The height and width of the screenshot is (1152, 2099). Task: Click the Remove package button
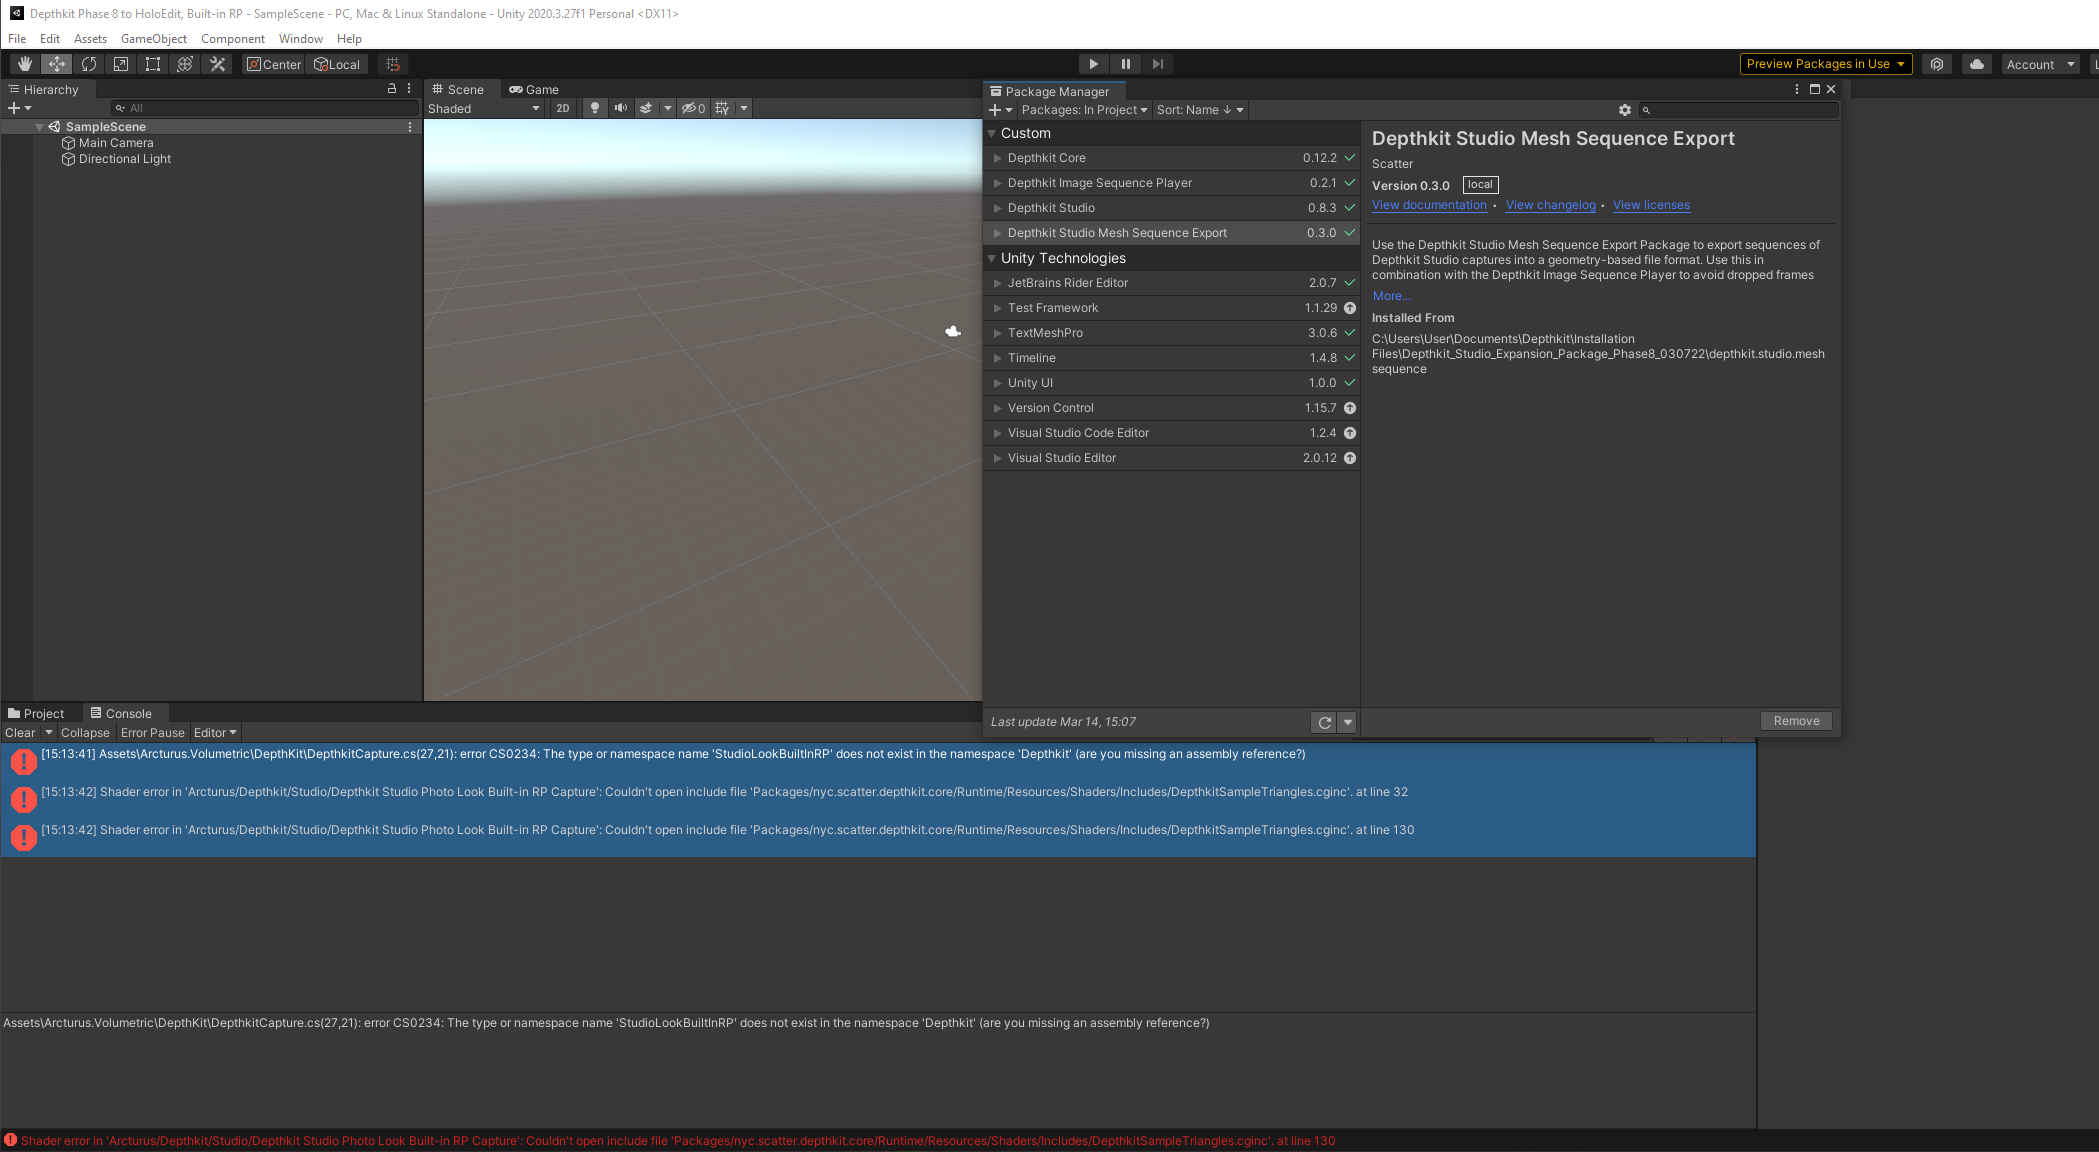(1796, 721)
